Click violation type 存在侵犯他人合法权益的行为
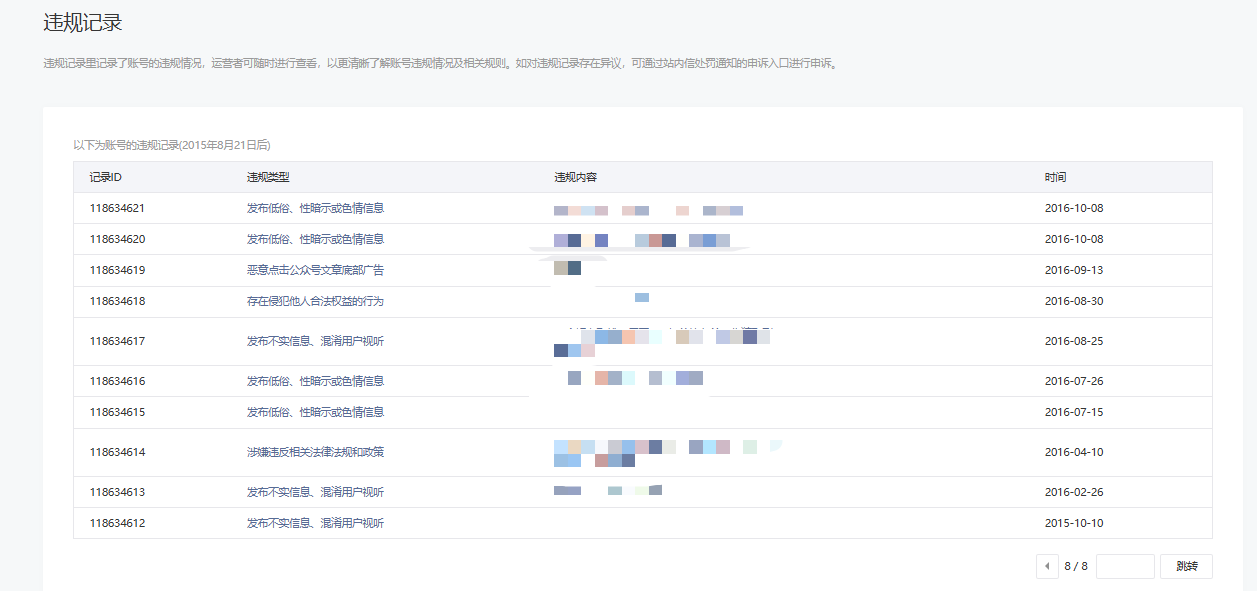 (x=315, y=301)
